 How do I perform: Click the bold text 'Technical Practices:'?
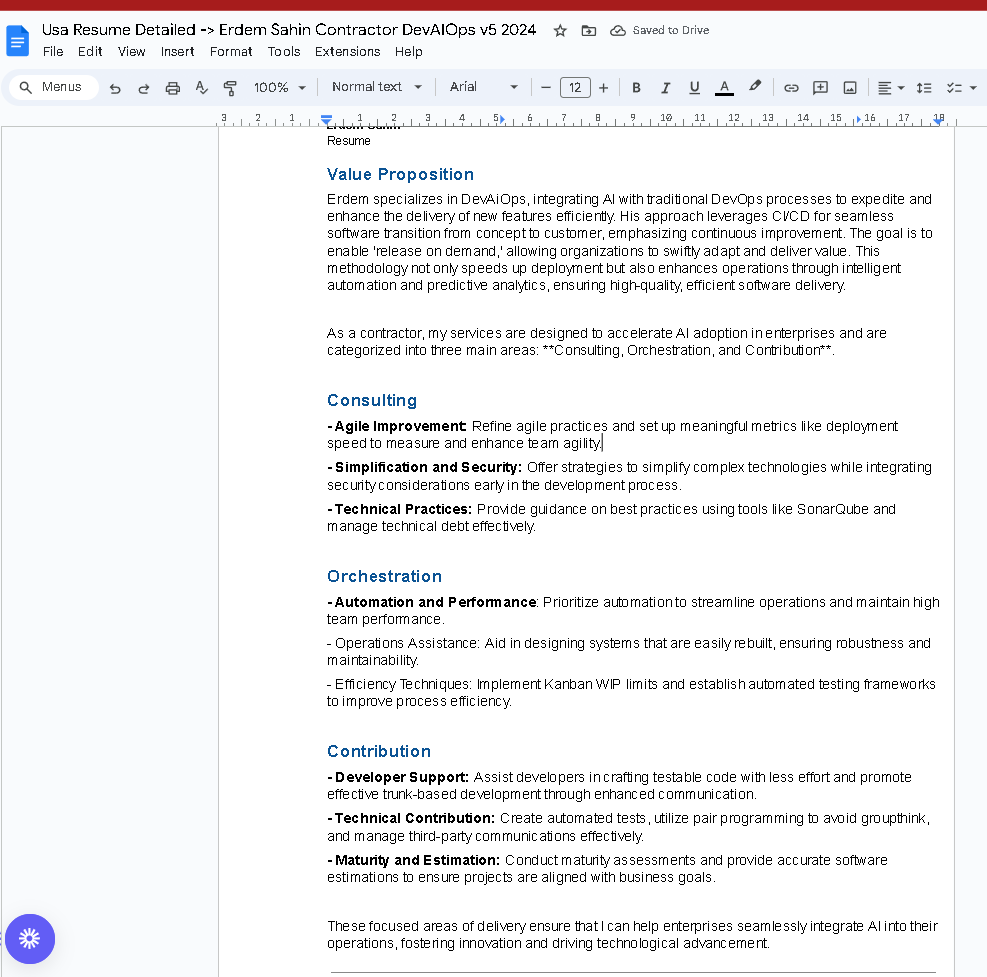pyautogui.click(x=403, y=509)
